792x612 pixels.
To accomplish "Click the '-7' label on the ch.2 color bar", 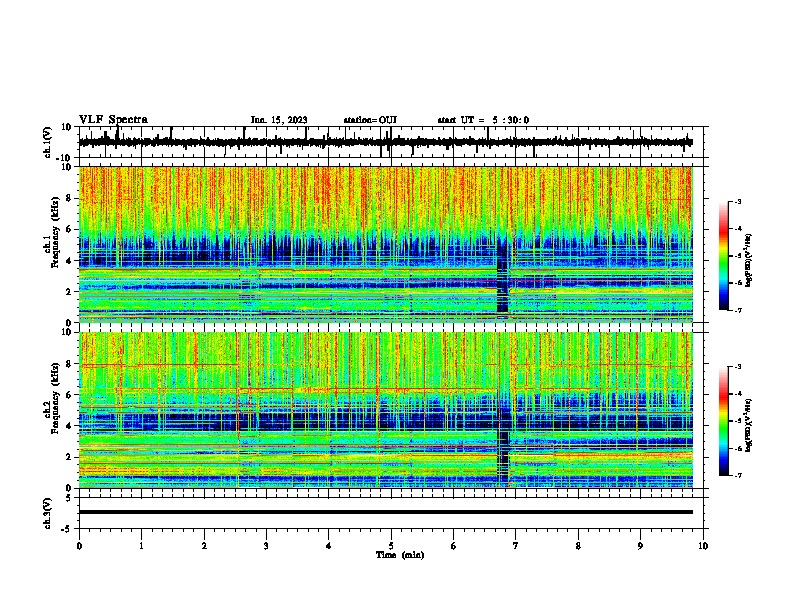I will (x=737, y=475).
